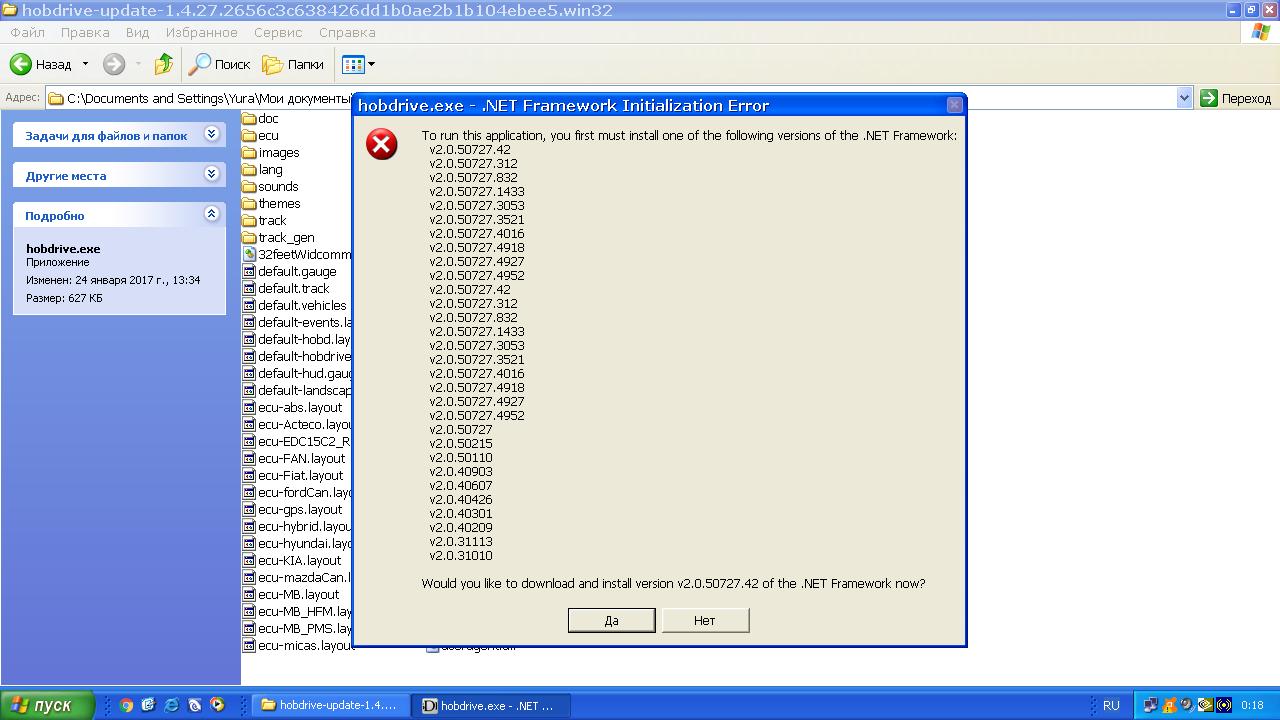Collapse the Задачи для файлов и папок panel
Screen dimensions: 1280x720
[211, 134]
